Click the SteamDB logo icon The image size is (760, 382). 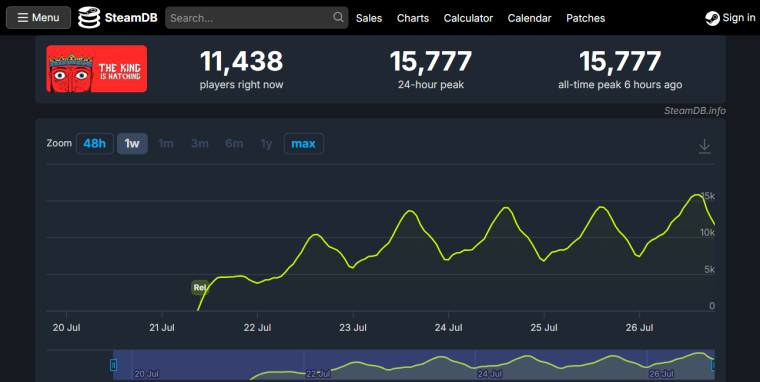pos(89,18)
